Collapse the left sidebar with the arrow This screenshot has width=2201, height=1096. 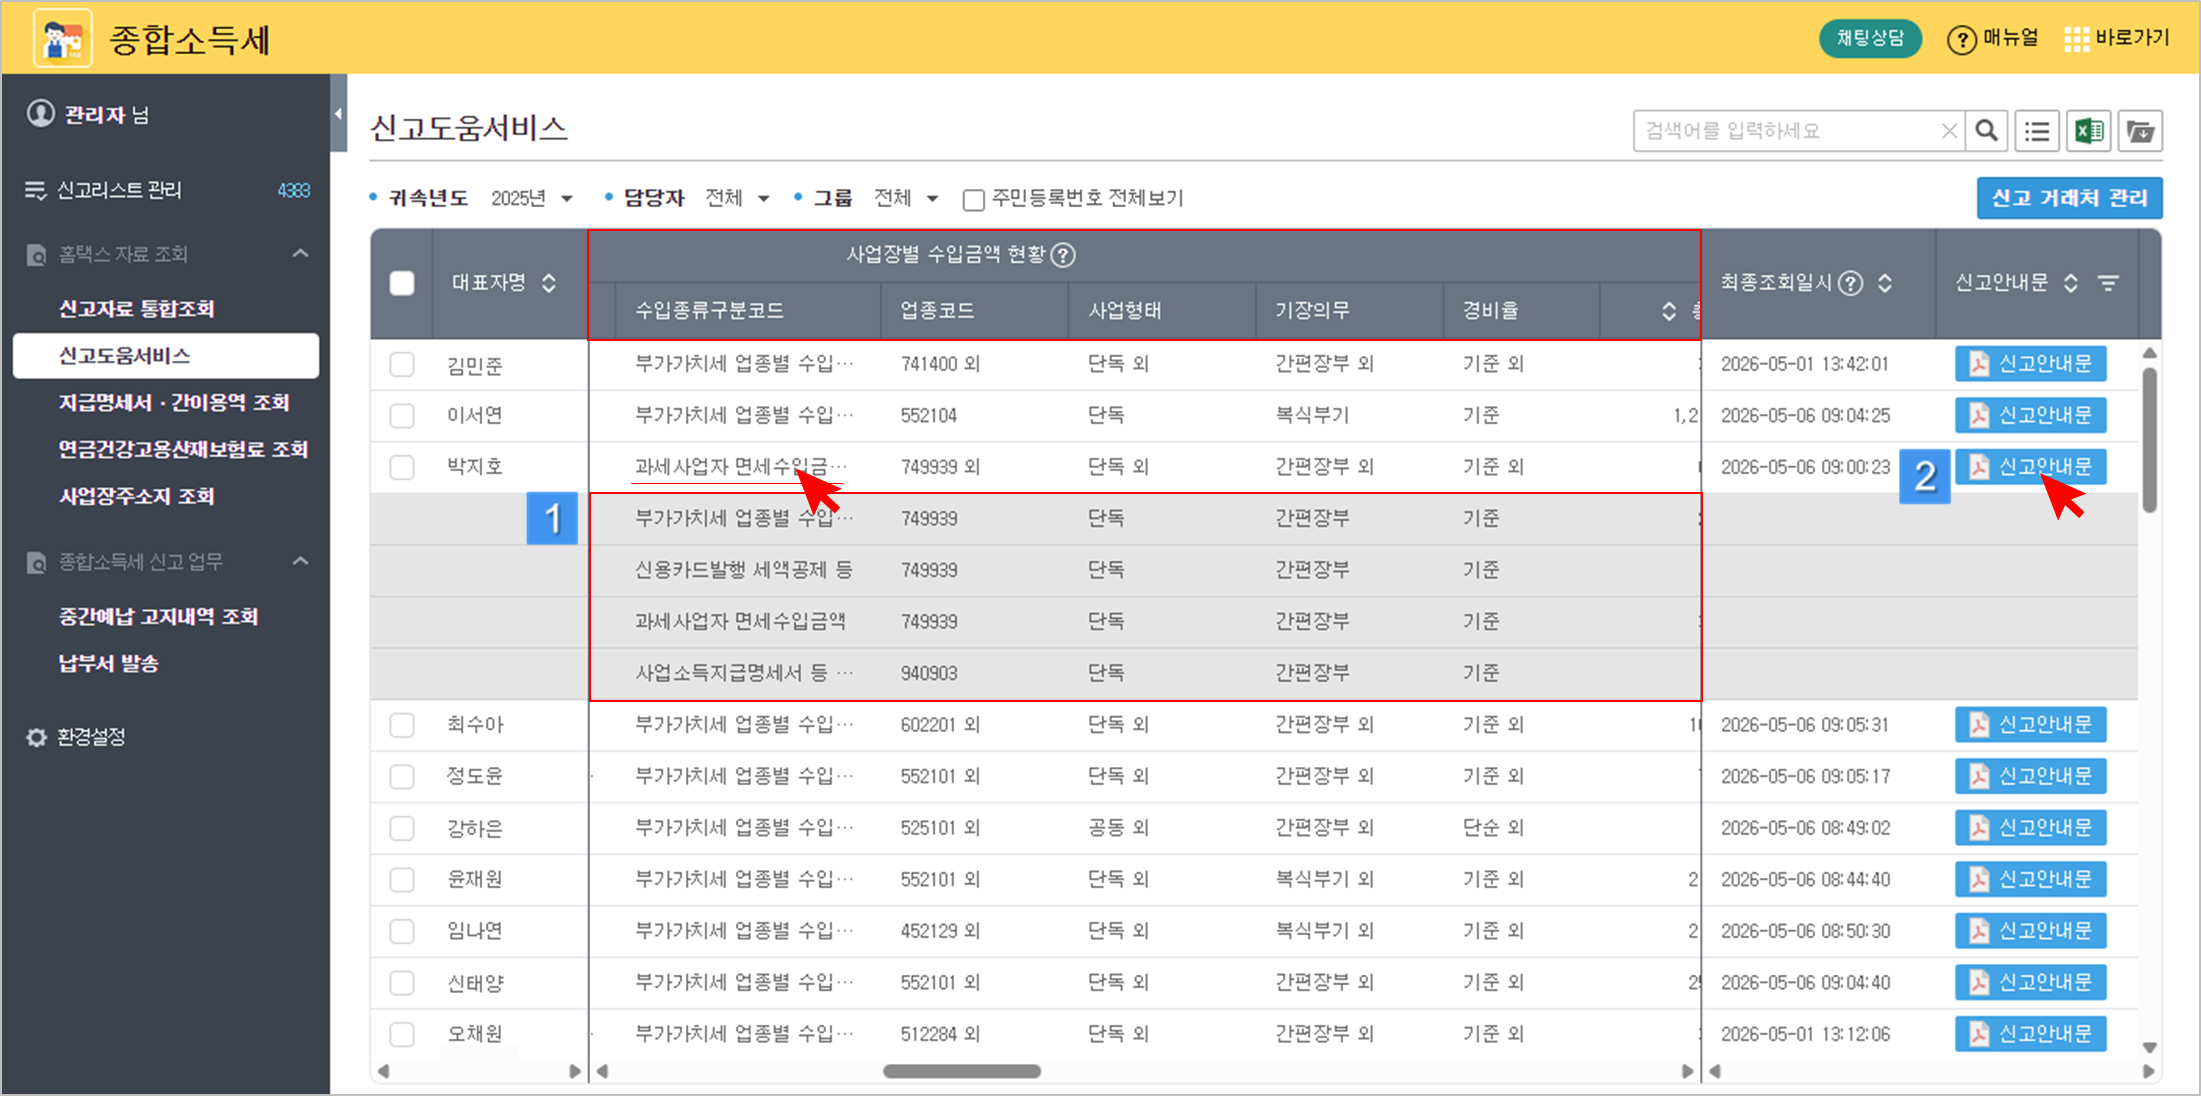click(x=338, y=113)
